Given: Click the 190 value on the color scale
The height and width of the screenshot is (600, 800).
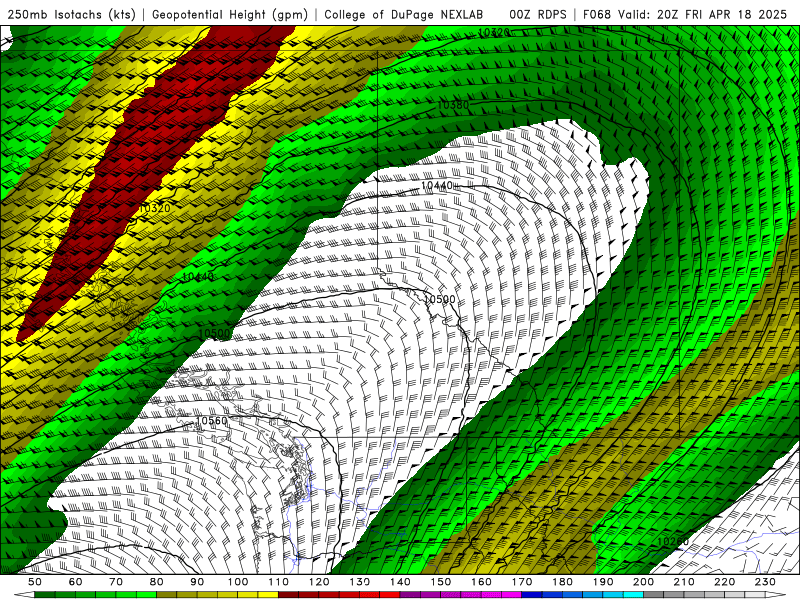Looking at the screenshot, I should coord(603,582).
